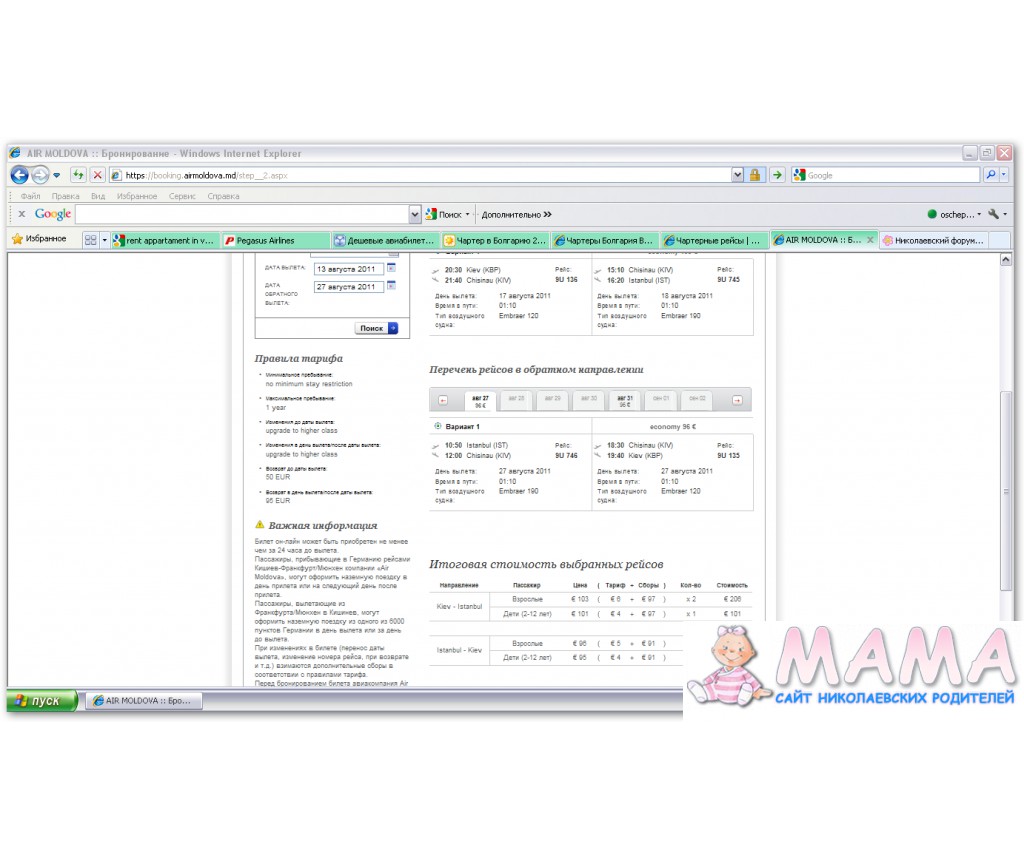Screen dimensions: 1024x860
Task: Click the browser Back button
Action: pos(19,175)
